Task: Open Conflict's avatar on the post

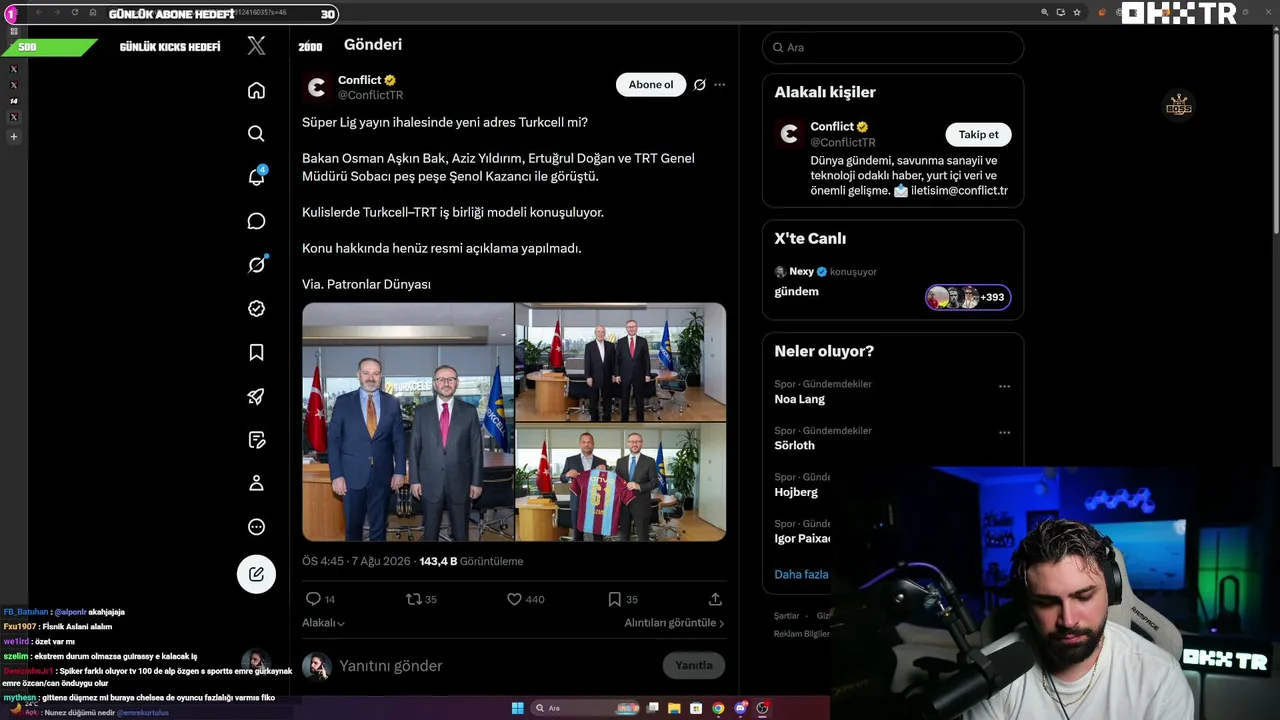Action: tap(317, 87)
